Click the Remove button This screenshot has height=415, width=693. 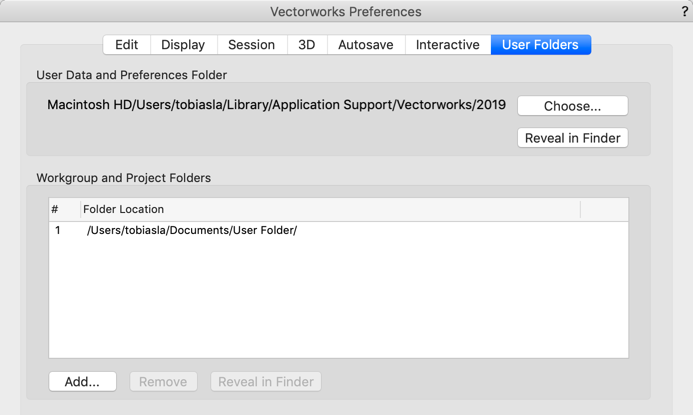[163, 381]
